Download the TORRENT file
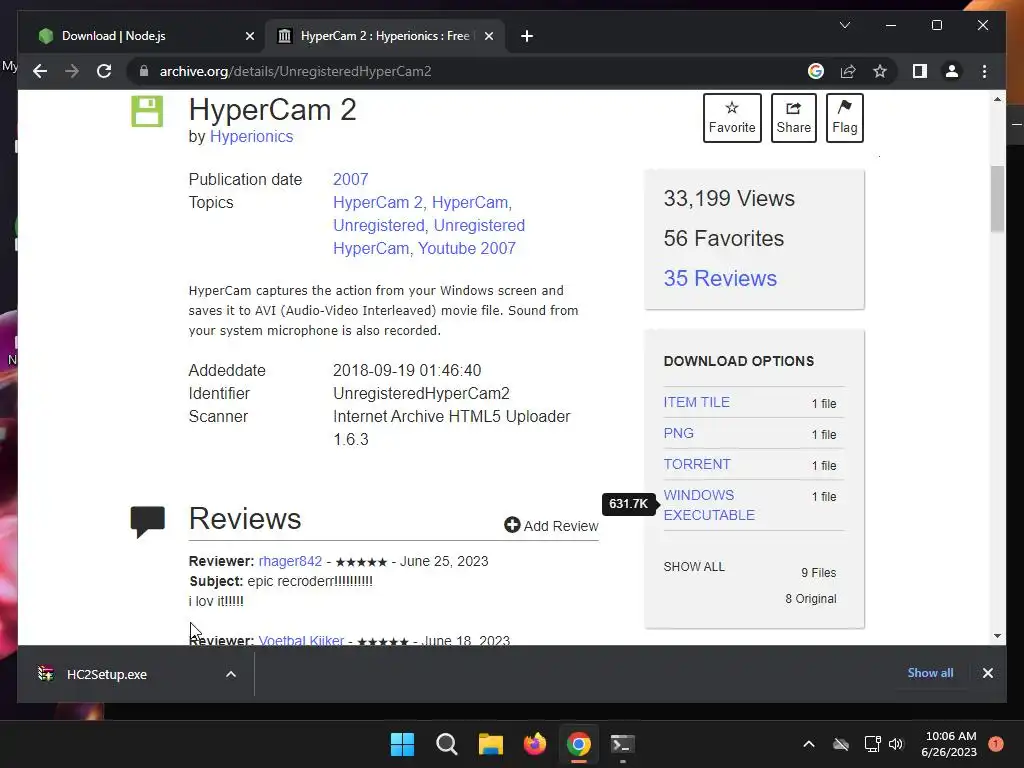 click(697, 464)
